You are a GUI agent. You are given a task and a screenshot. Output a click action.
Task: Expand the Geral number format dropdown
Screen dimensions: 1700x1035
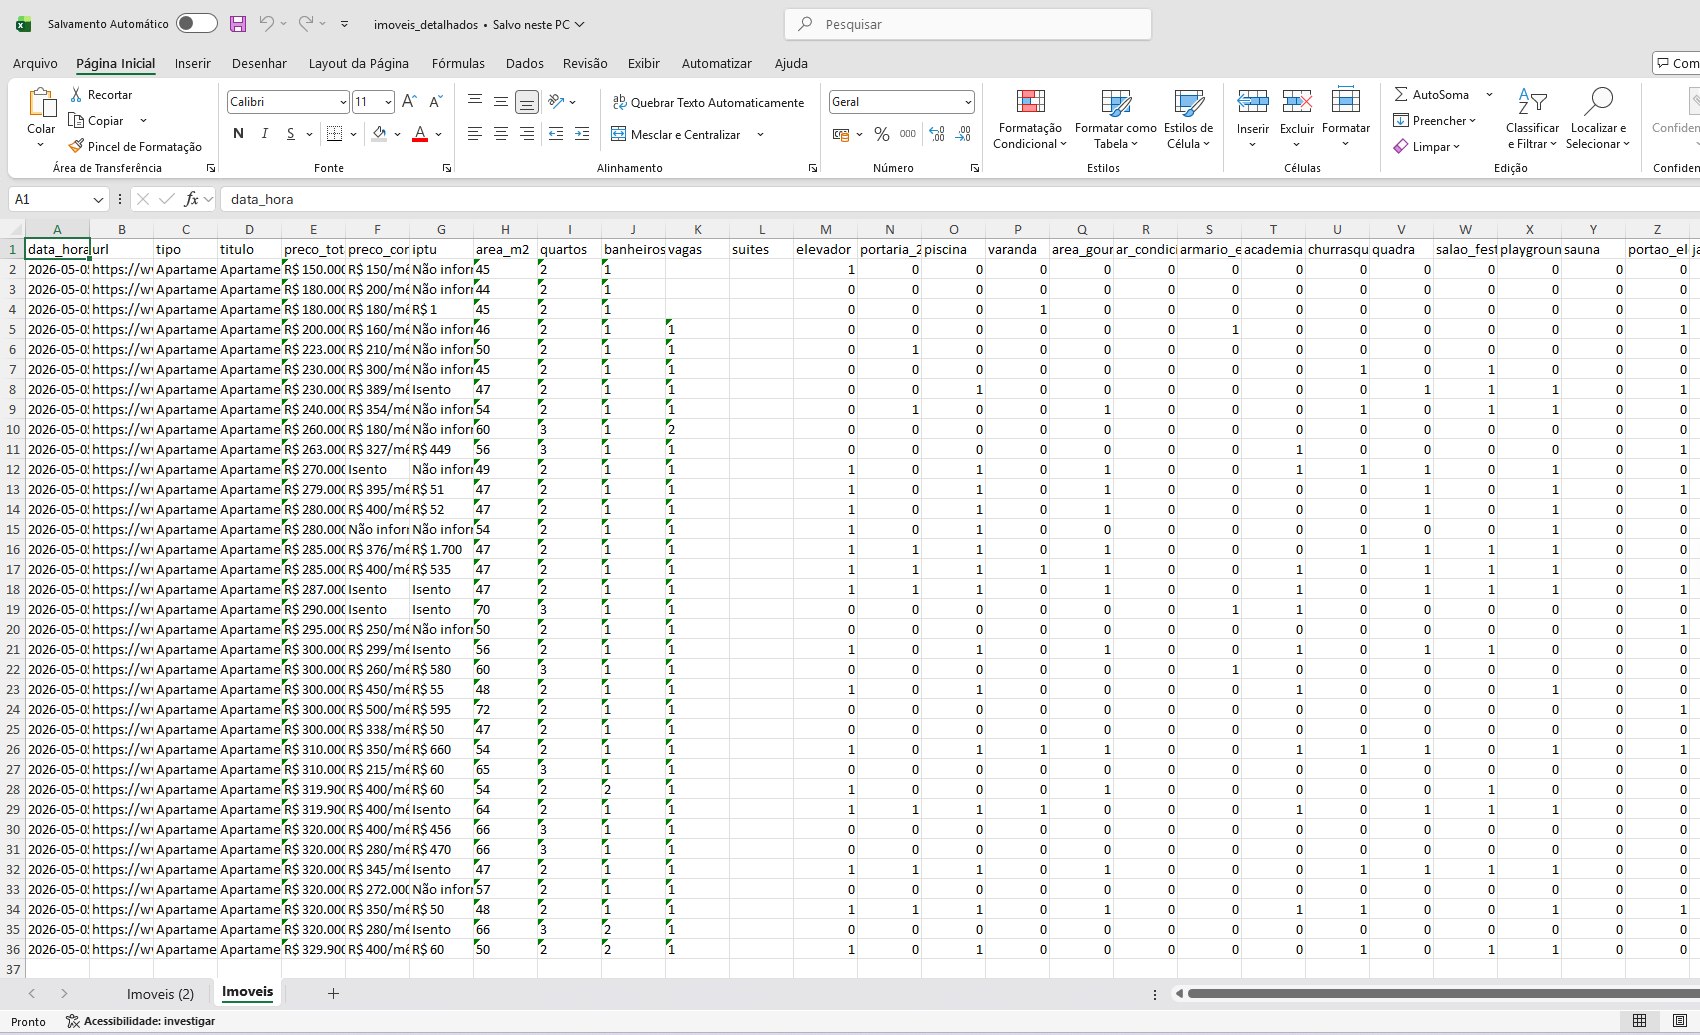click(x=968, y=102)
